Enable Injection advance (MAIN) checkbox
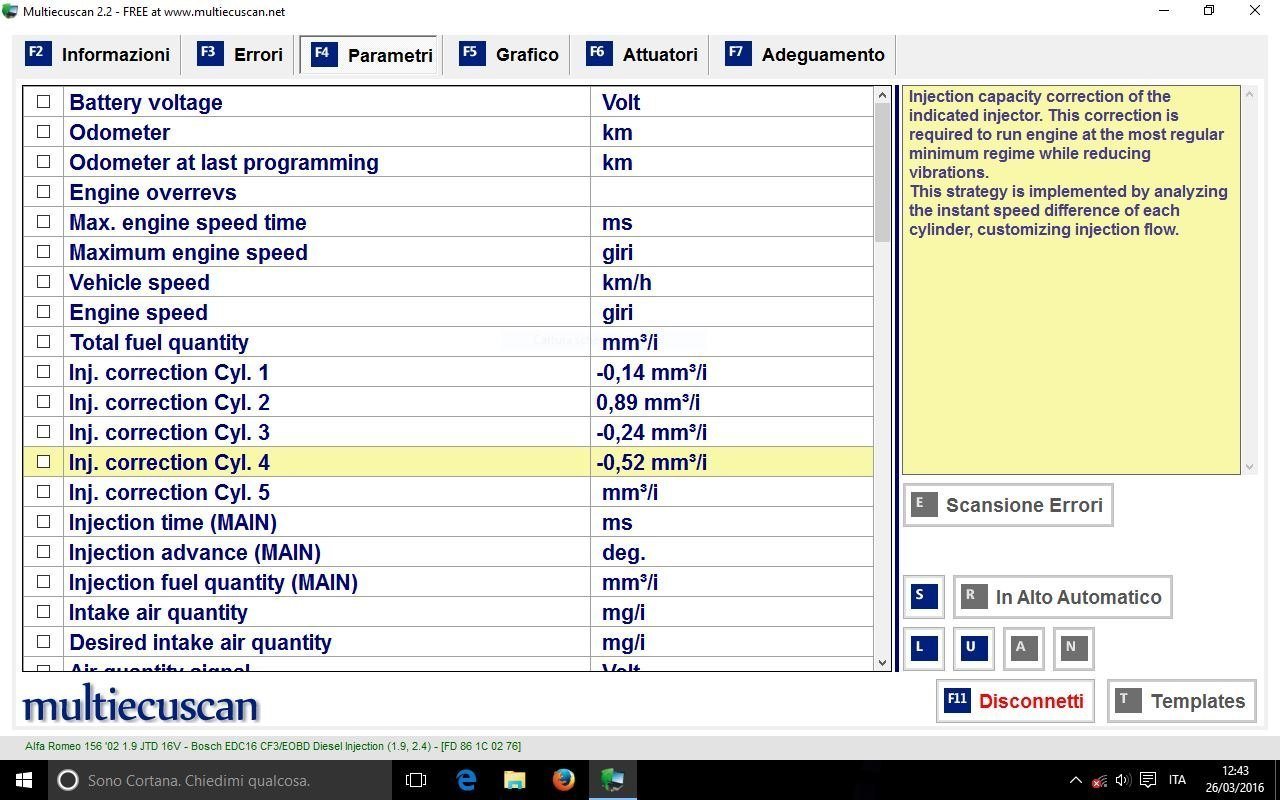 coord(43,551)
